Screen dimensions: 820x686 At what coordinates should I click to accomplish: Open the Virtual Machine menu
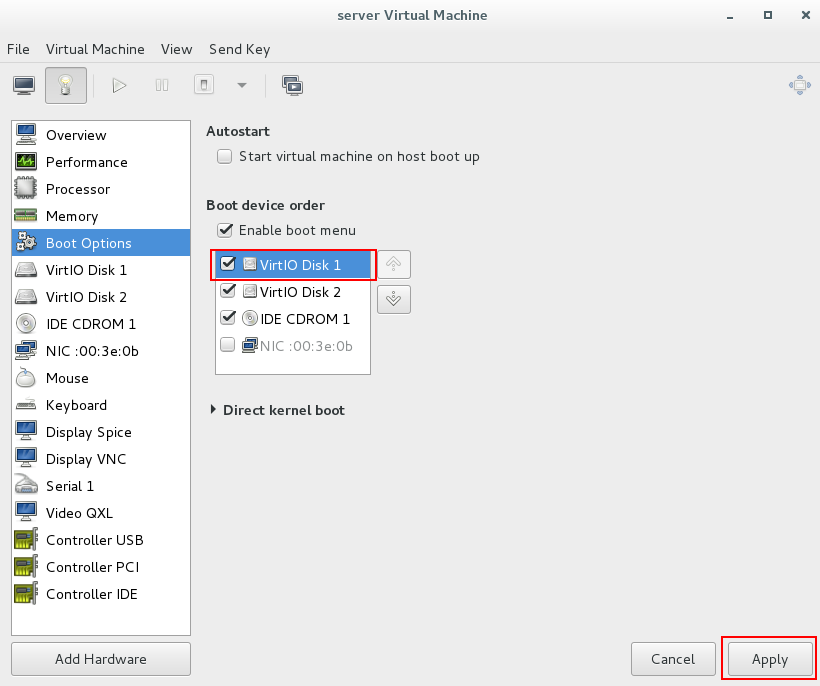95,49
